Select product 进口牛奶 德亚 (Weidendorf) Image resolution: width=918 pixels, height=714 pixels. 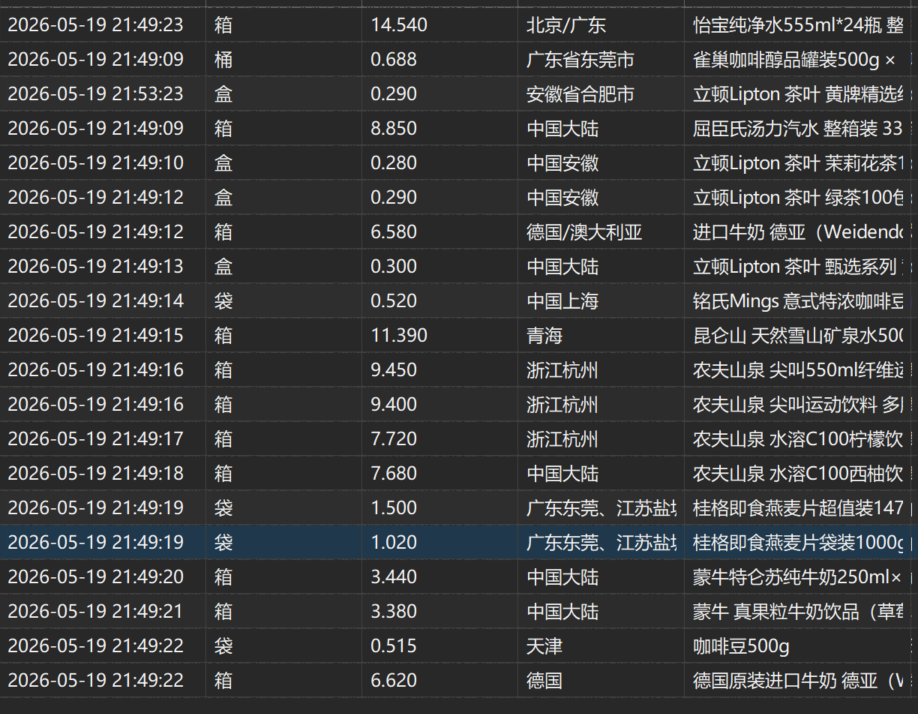coord(798,232)
